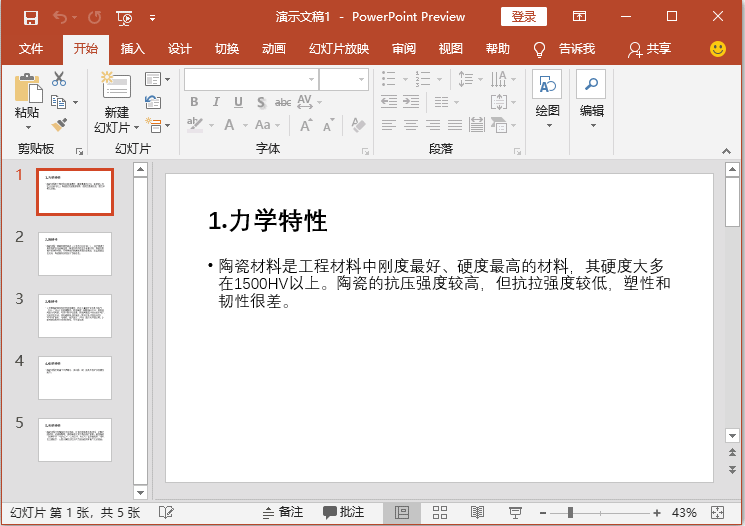Screen dimensions: 745x526
Task: Switch to Reading view in status bar
Action: click(x=478, y=512)
